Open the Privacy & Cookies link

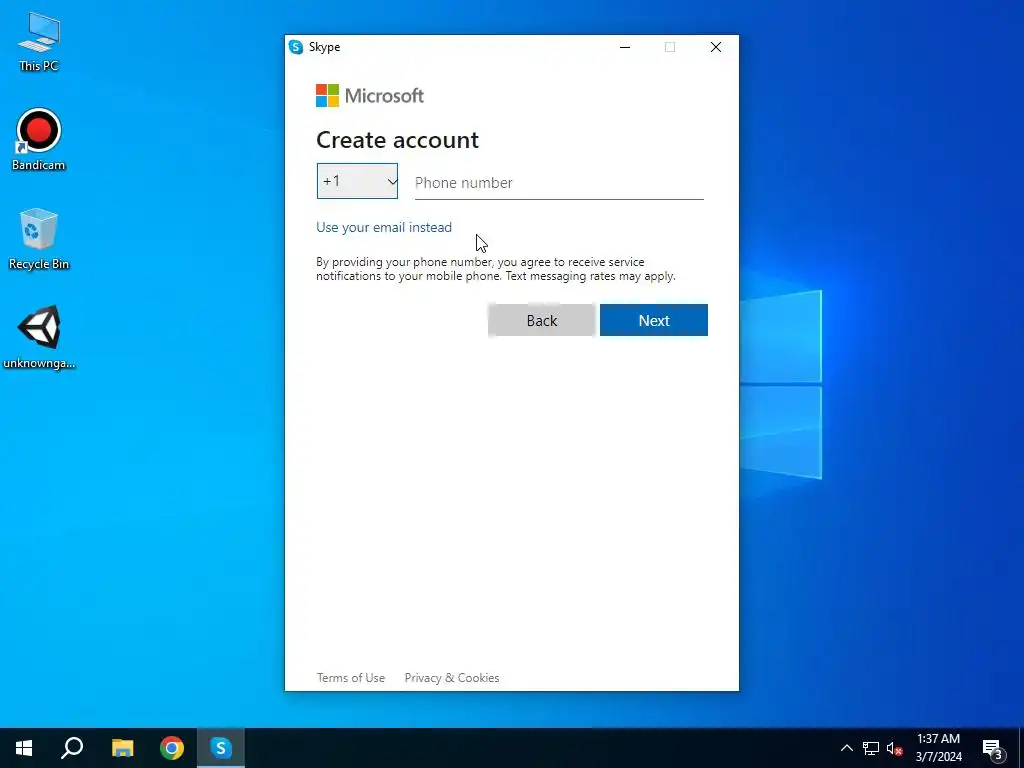coord(452,678)
